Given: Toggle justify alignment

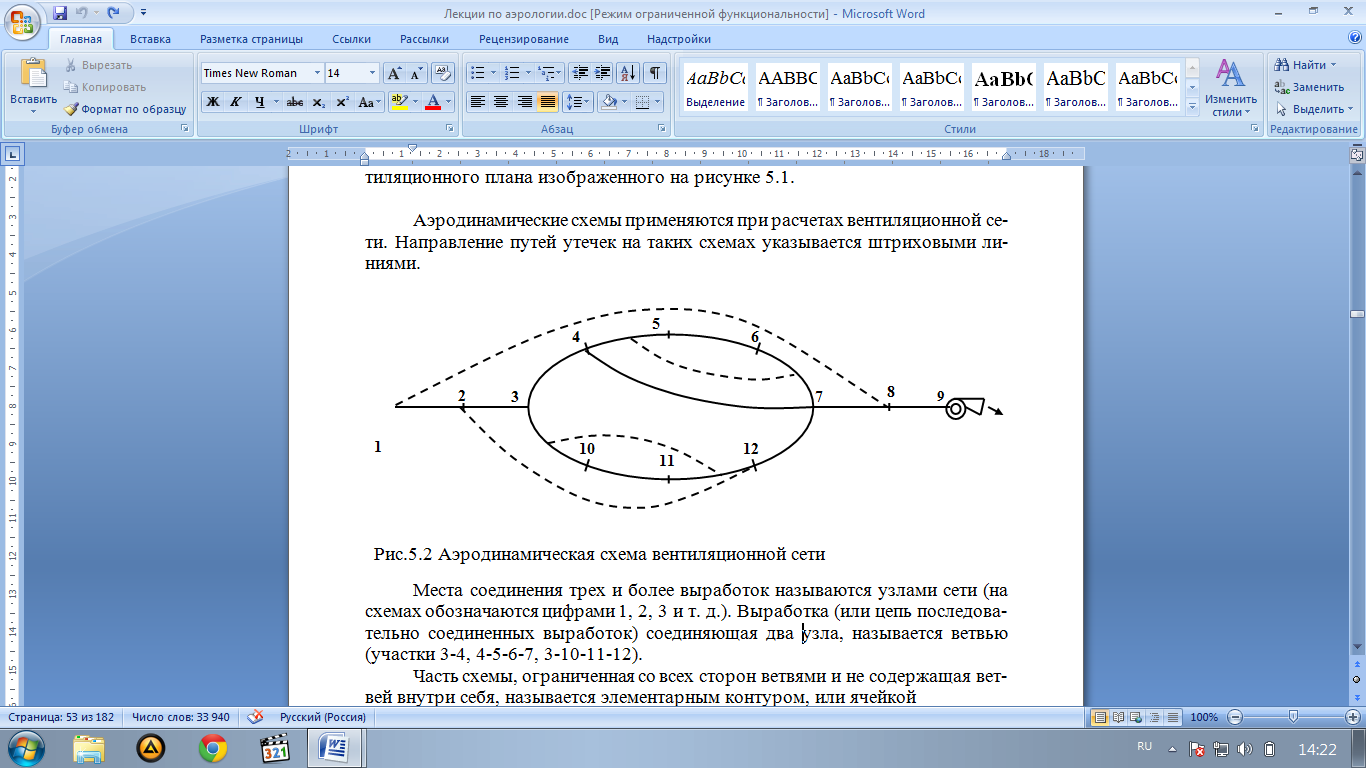Looking at the screenshot, I should 547,102.
